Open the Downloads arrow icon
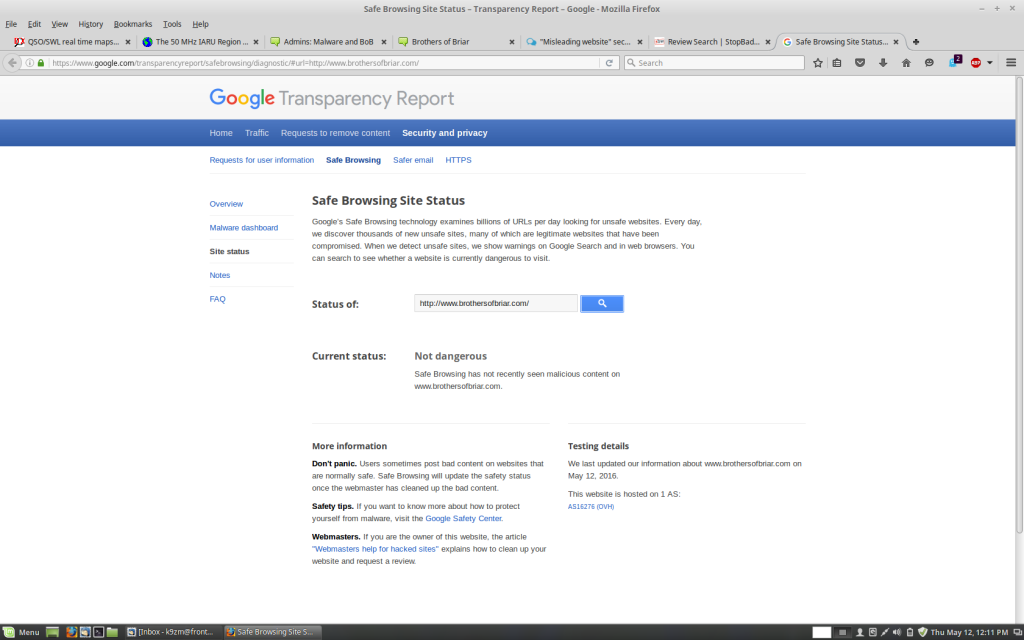Screen dimensions: 1024x640 [x=883, y=63]
